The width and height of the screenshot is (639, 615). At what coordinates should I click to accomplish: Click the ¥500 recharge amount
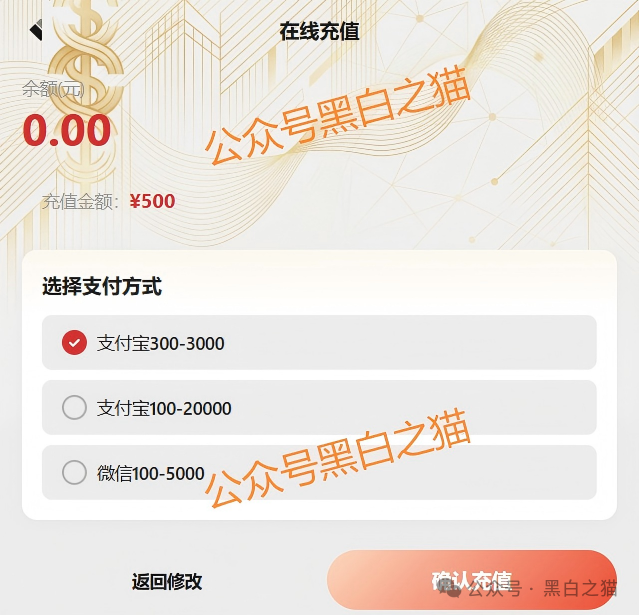(152, 201)
